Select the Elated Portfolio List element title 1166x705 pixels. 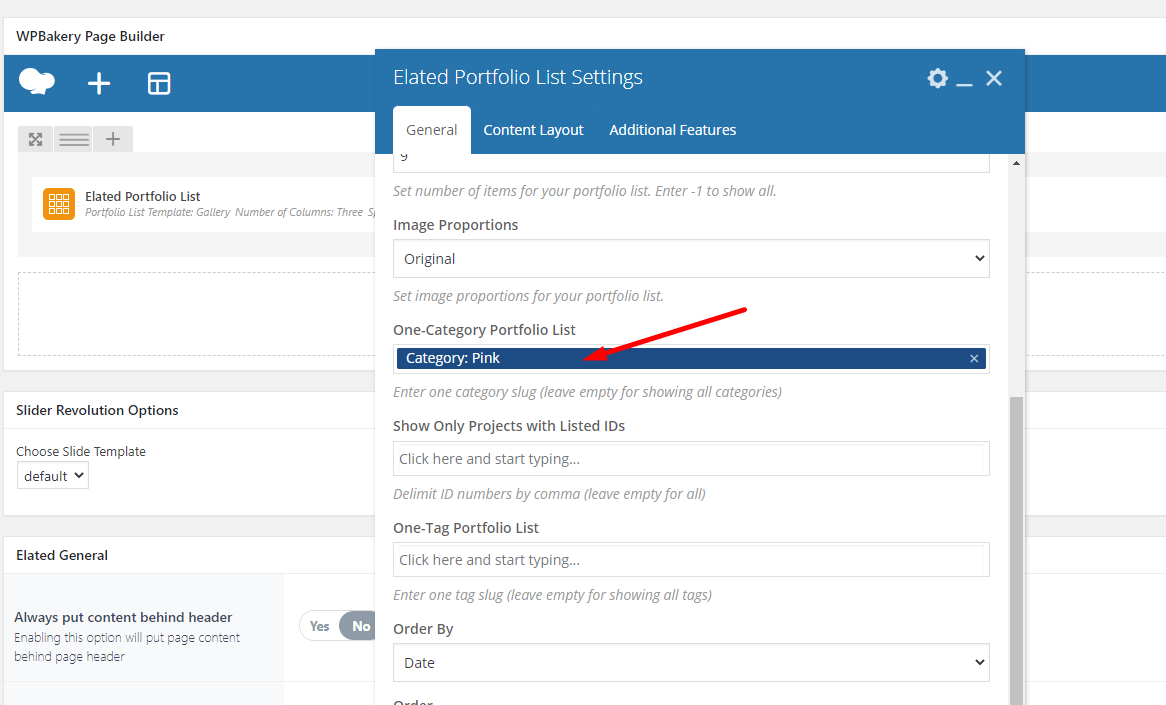point(143,196)
